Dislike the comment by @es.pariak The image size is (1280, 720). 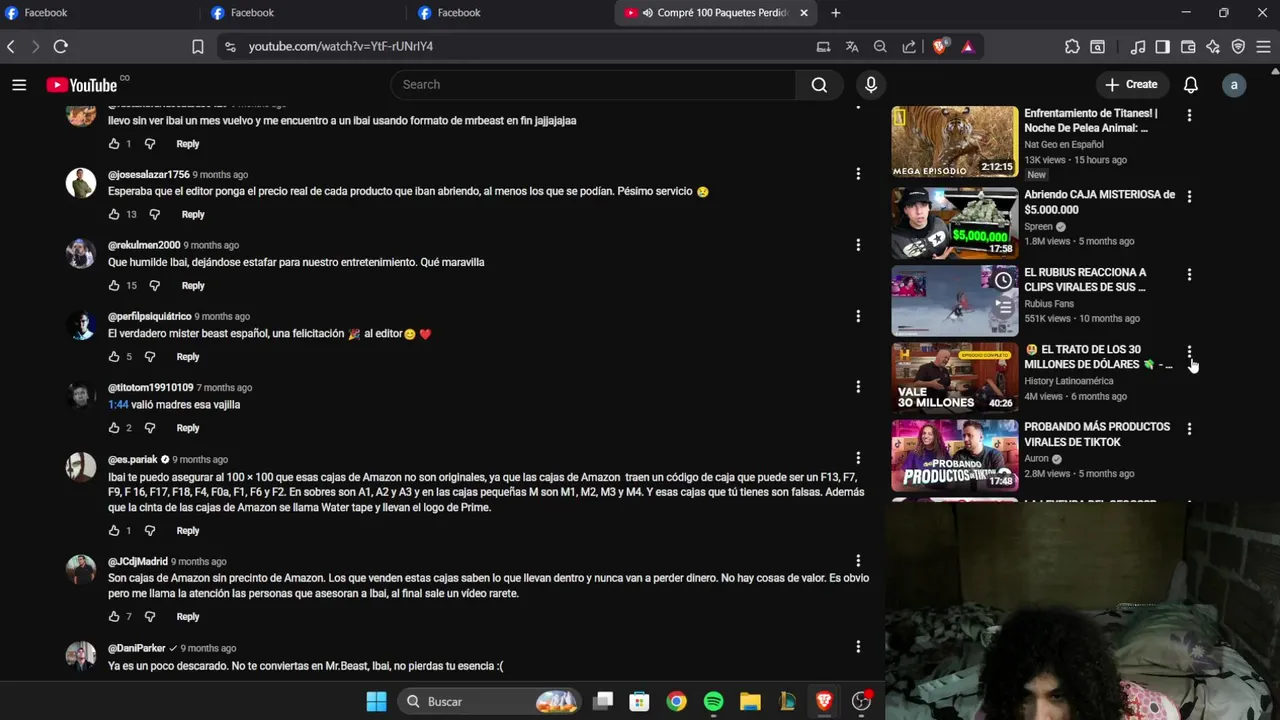[x=150, y=530]
